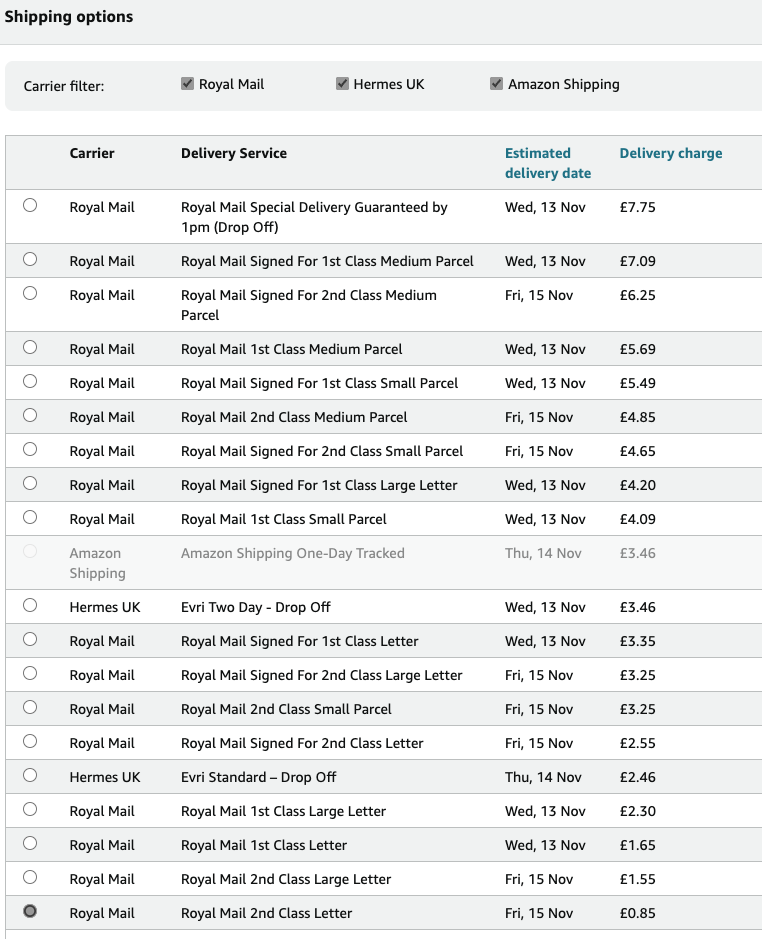
Task: Click the £7.09 delivery charge
Action: tap(637, 261)
